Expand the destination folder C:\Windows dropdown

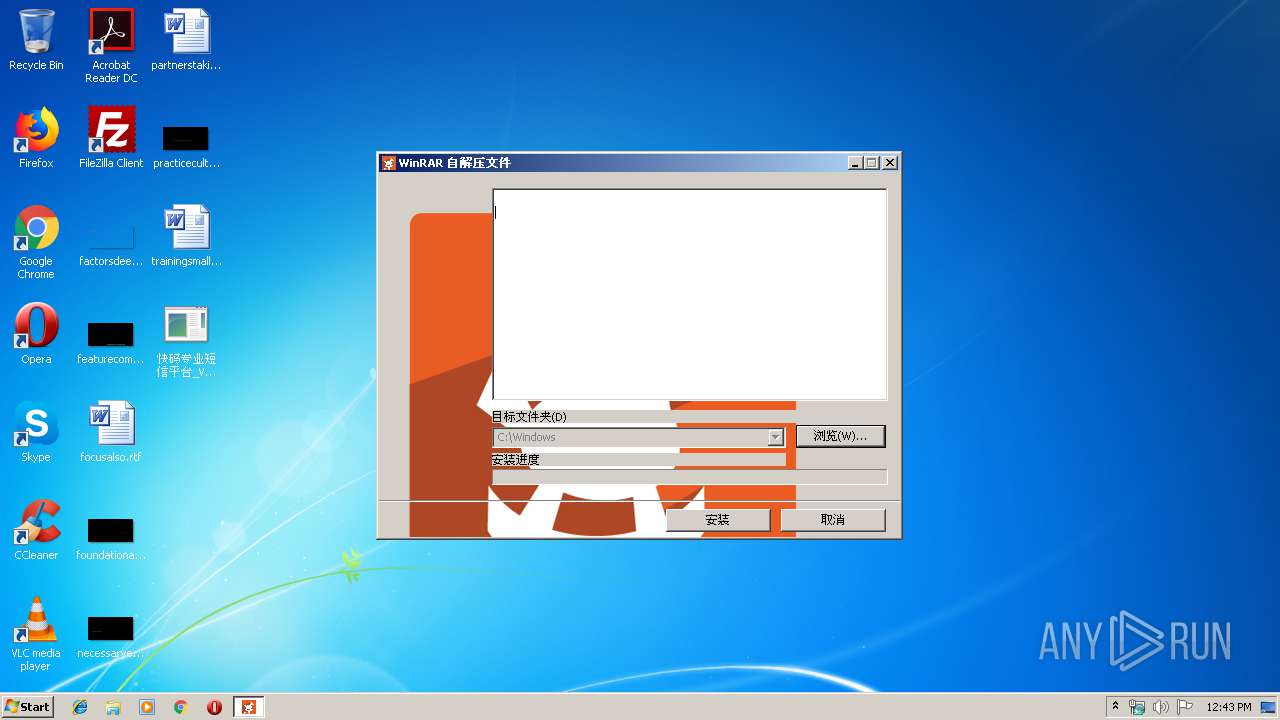tap(775, 437)
